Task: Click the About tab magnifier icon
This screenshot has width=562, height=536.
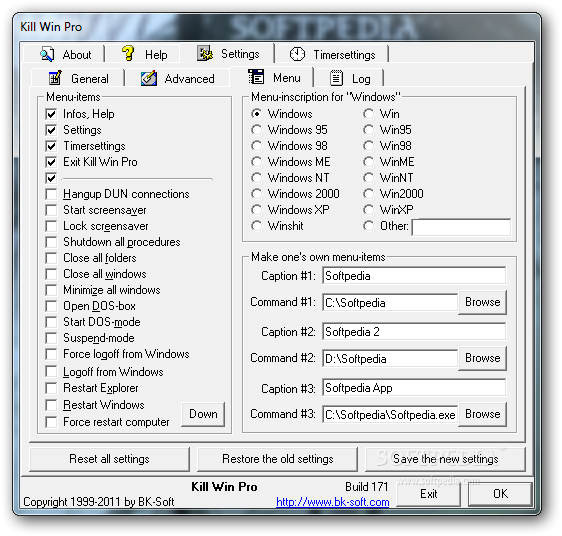Action: coord(47,54)
